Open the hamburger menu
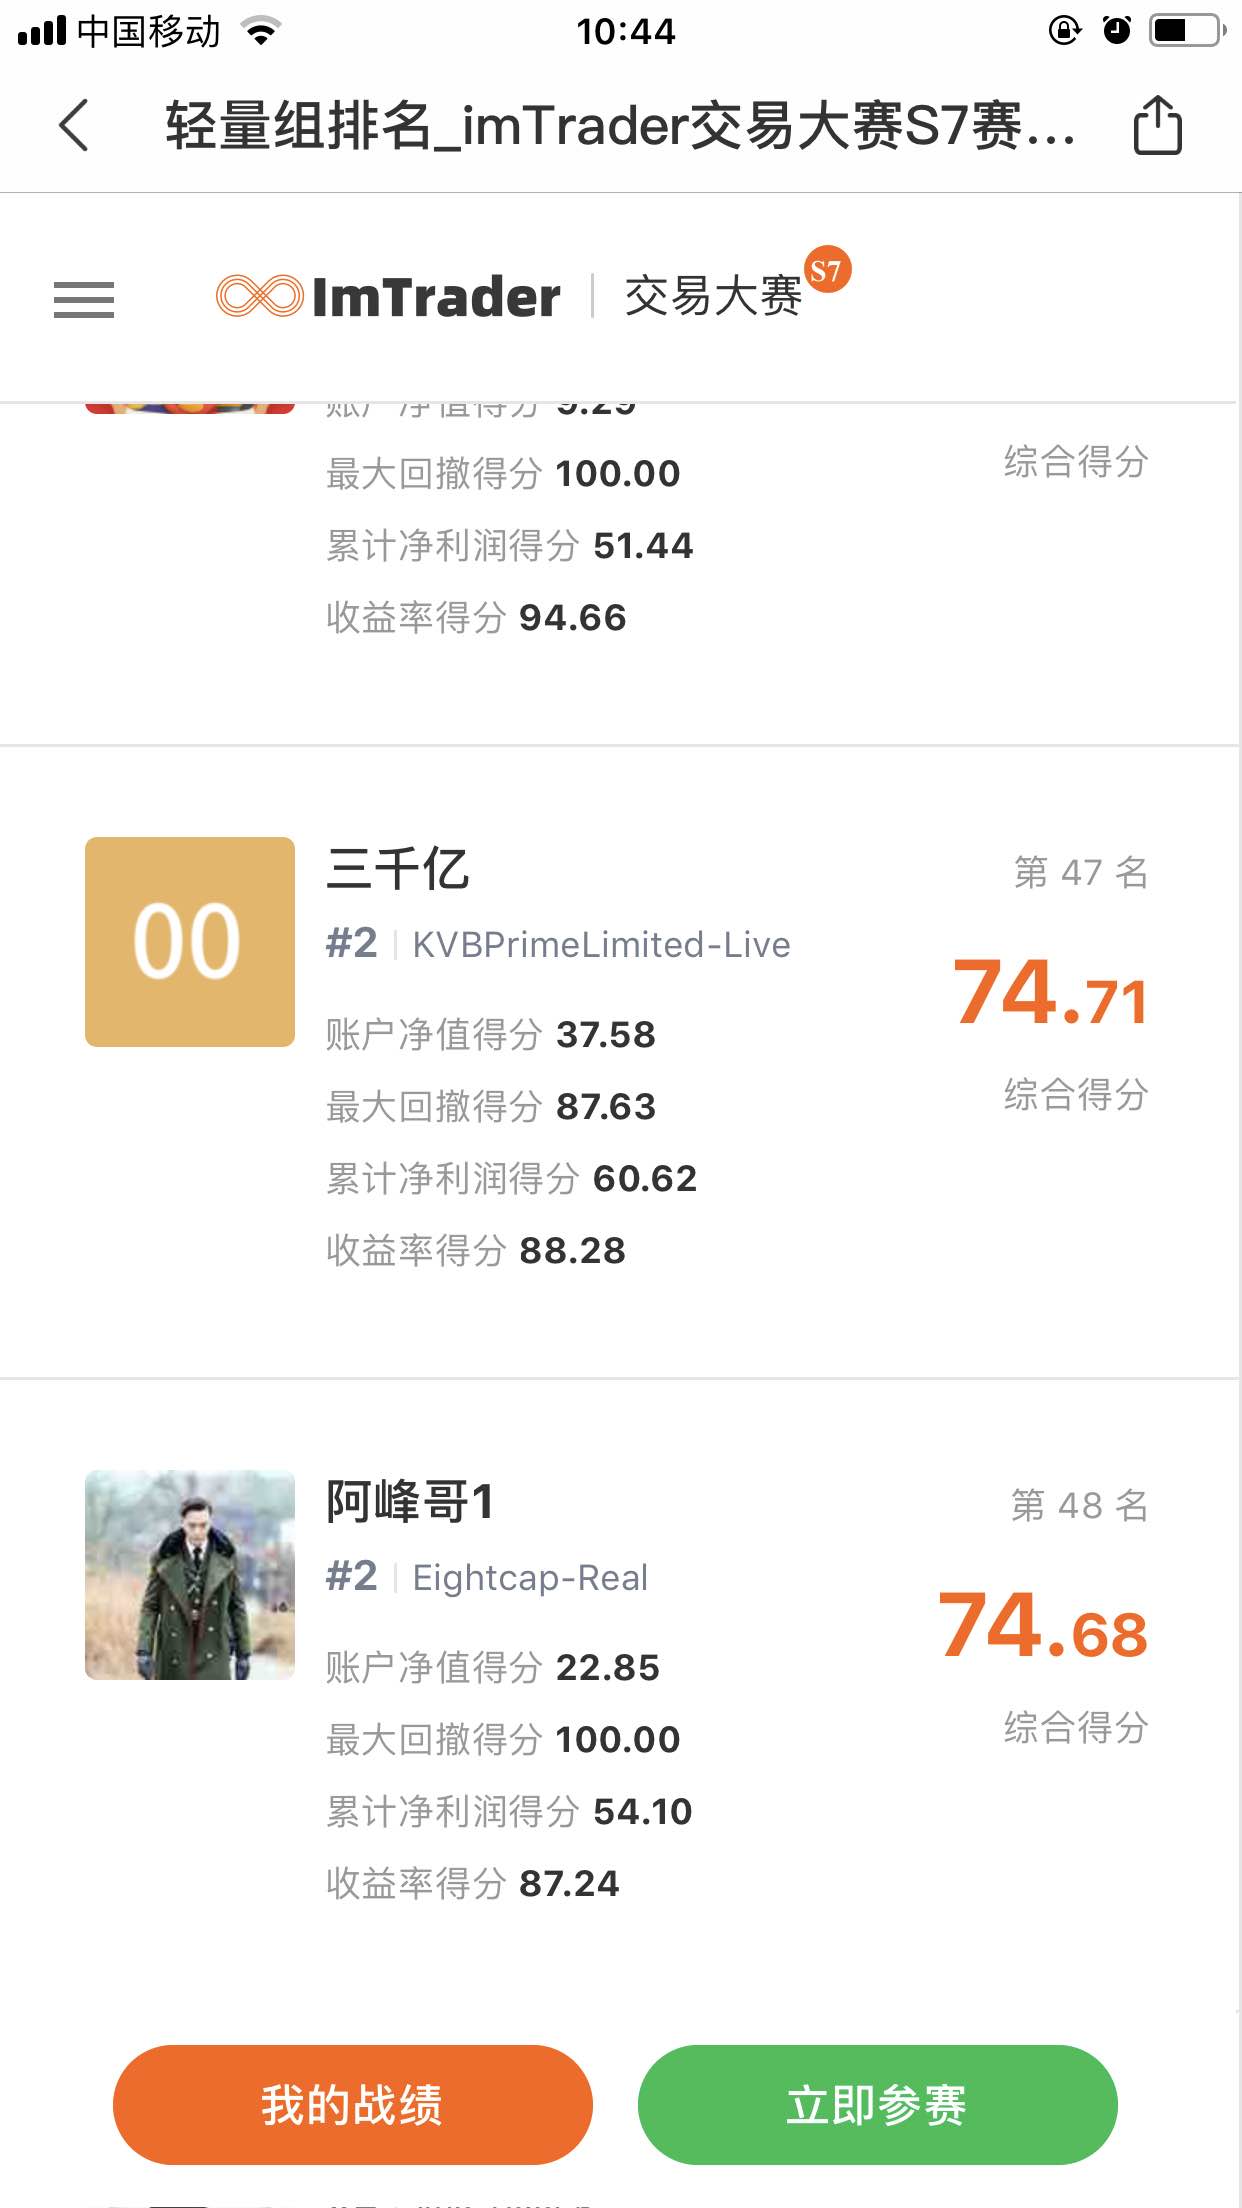Image resolution: width=1242 pixels, height=2208 pixels. (84, 299)
